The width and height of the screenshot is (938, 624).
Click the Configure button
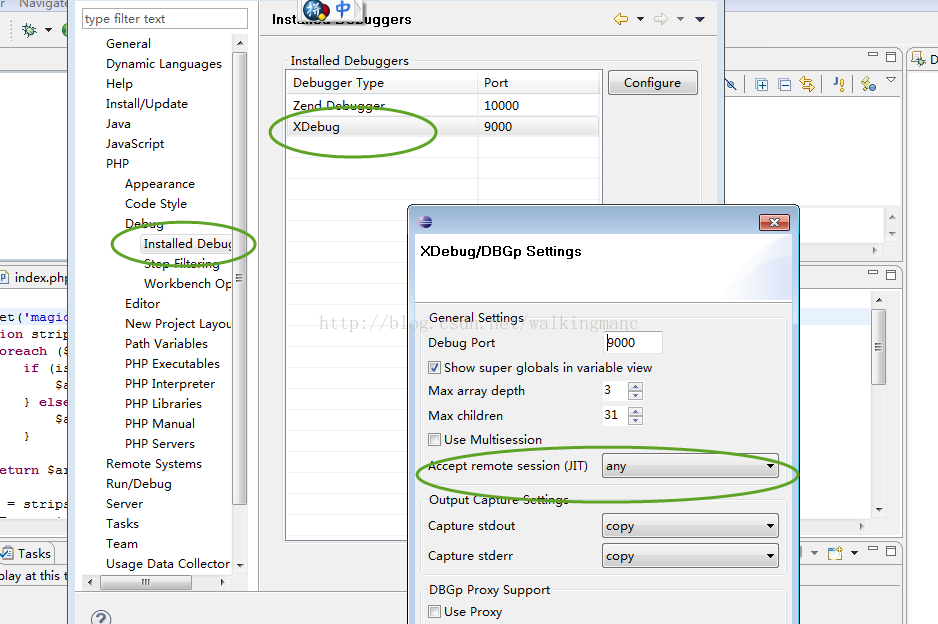coord(653,83)
